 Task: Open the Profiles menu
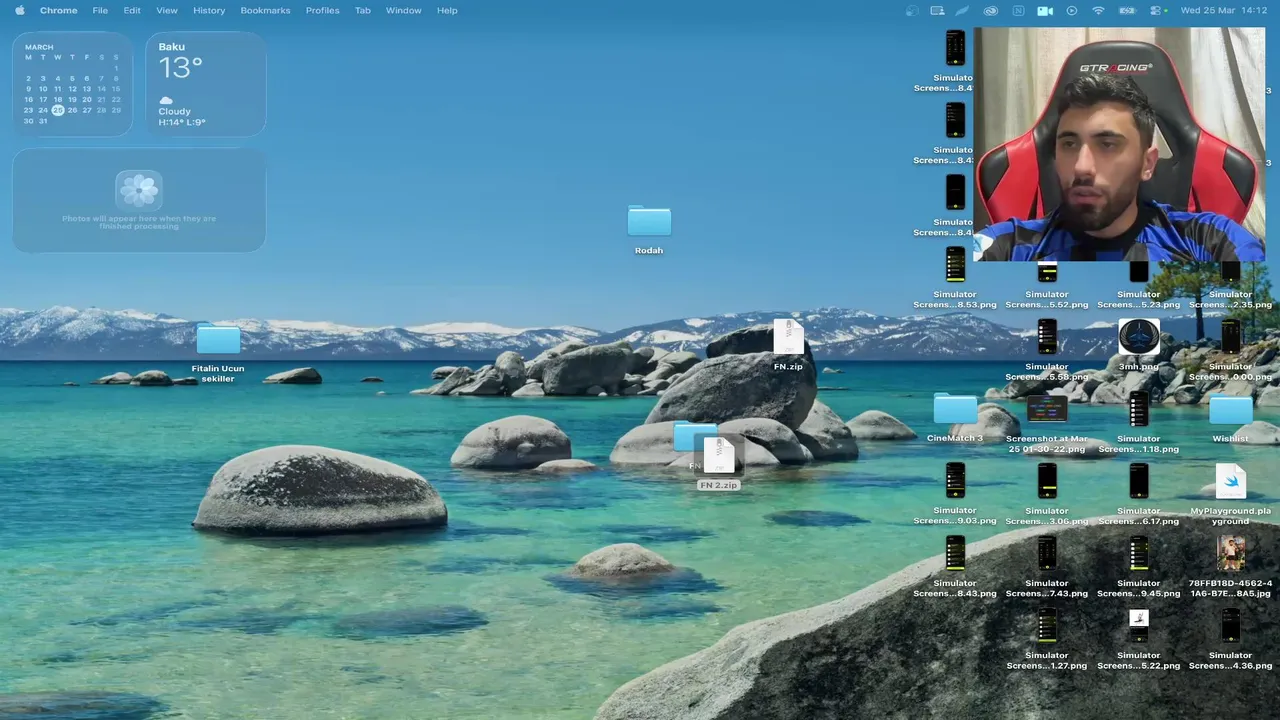[x=323, y=10]
